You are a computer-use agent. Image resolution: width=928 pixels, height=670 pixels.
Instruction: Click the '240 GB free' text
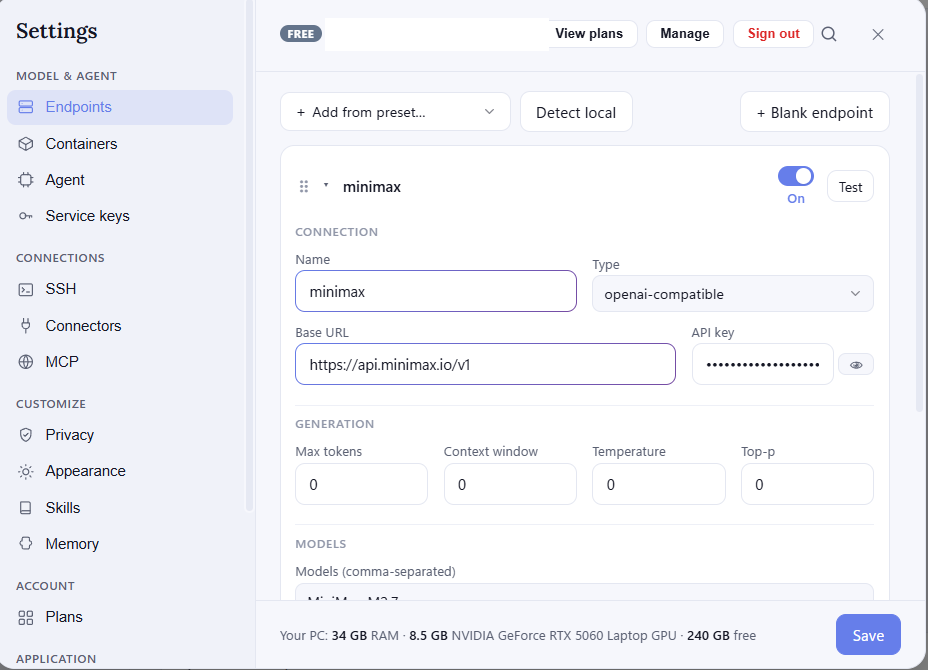(x=721, y=636)
